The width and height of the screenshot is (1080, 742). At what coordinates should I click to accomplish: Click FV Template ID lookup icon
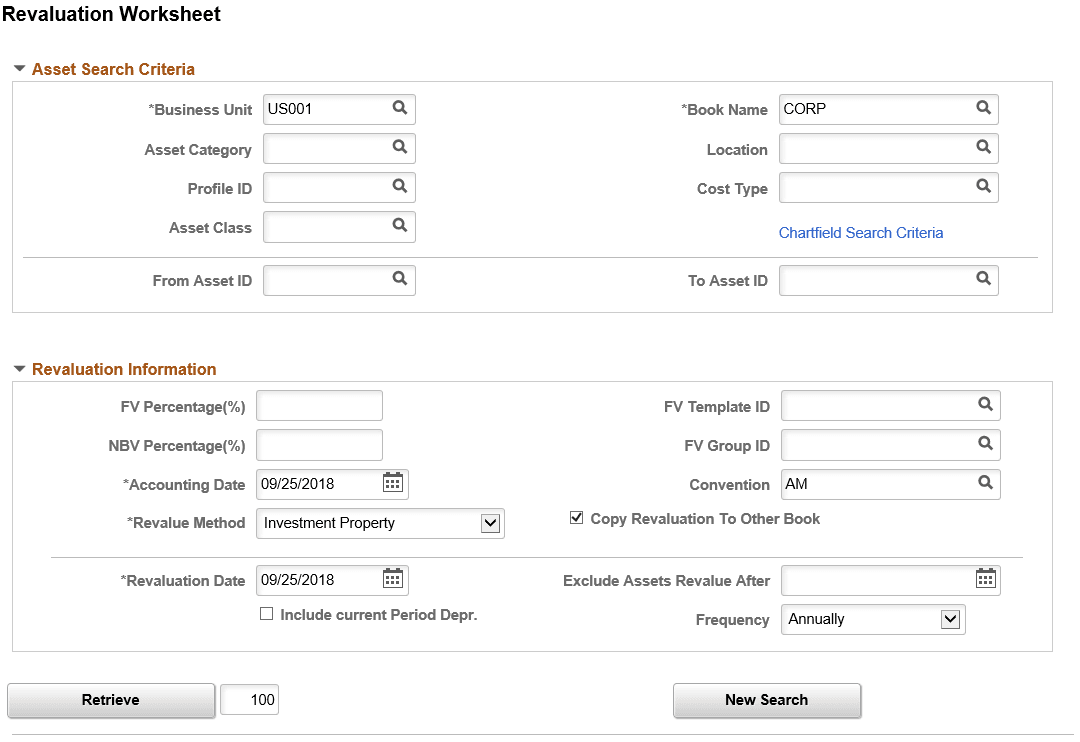(x=985, y=404)
